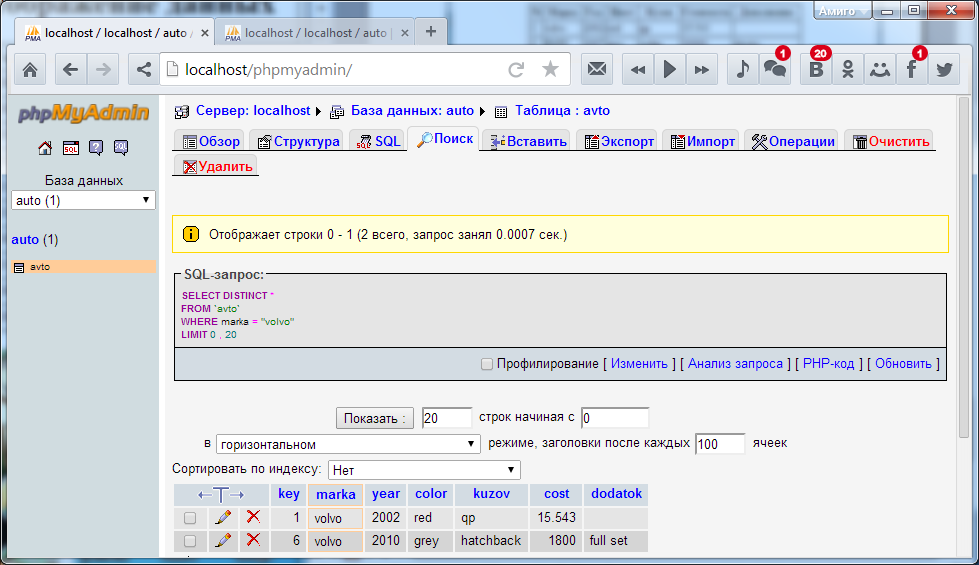Switch to the Структура tab
Screen dimensions: 979x565
coord(298,141)
